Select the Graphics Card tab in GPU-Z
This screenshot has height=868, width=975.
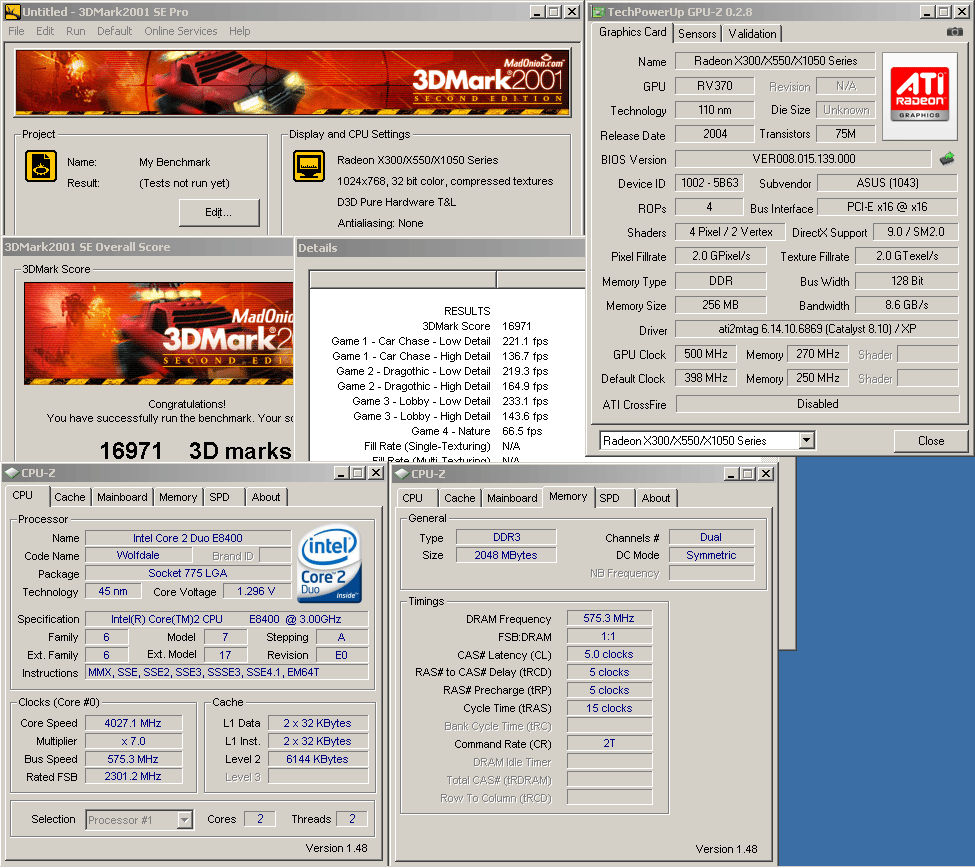click(x=632, y=32)
